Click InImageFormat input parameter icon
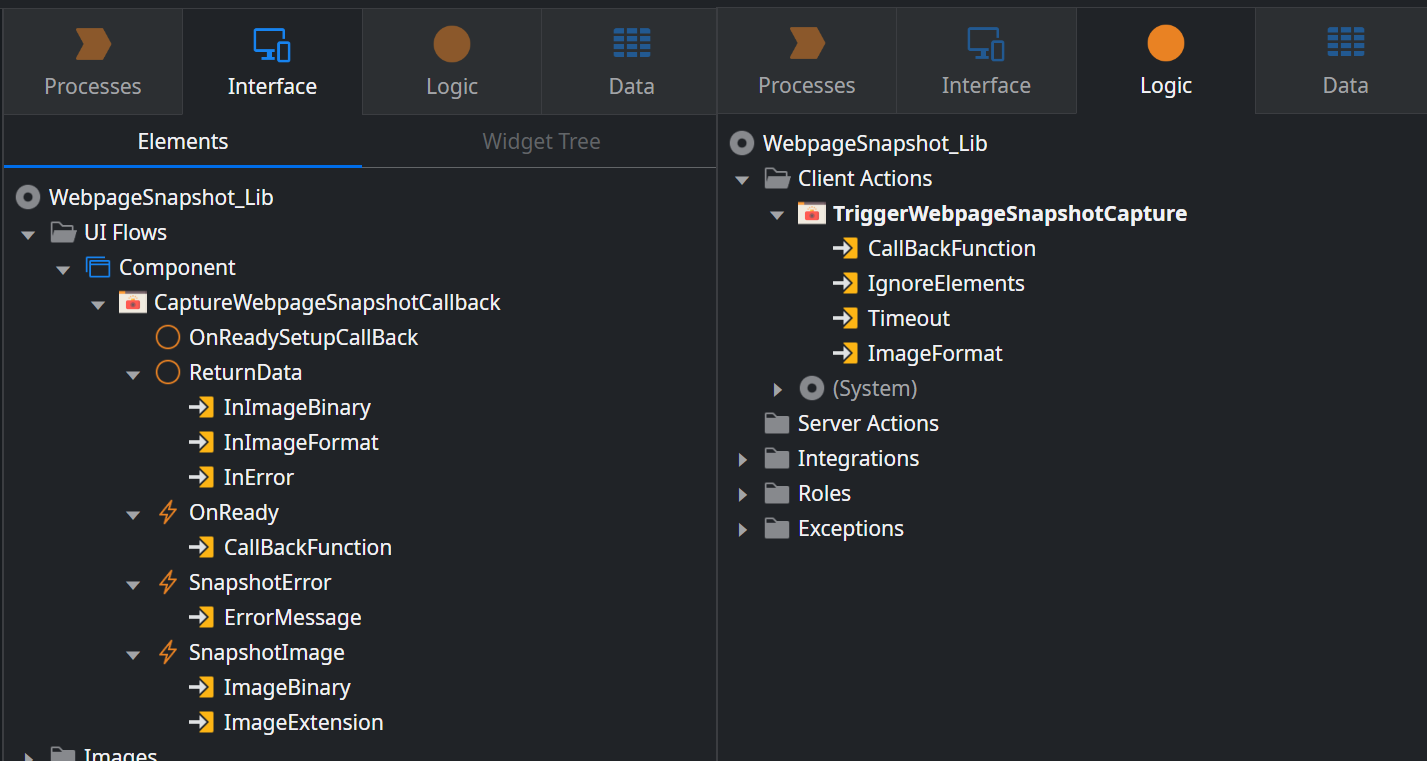The width and height of the screenshot is (1427, 761). (201, 442)
